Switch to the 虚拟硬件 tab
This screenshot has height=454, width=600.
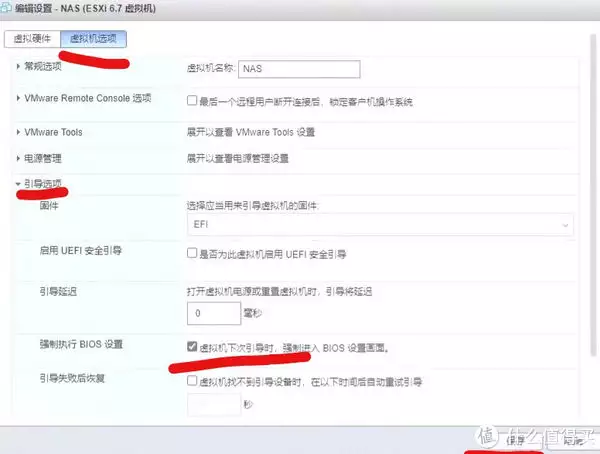click(x=32, y=39)
